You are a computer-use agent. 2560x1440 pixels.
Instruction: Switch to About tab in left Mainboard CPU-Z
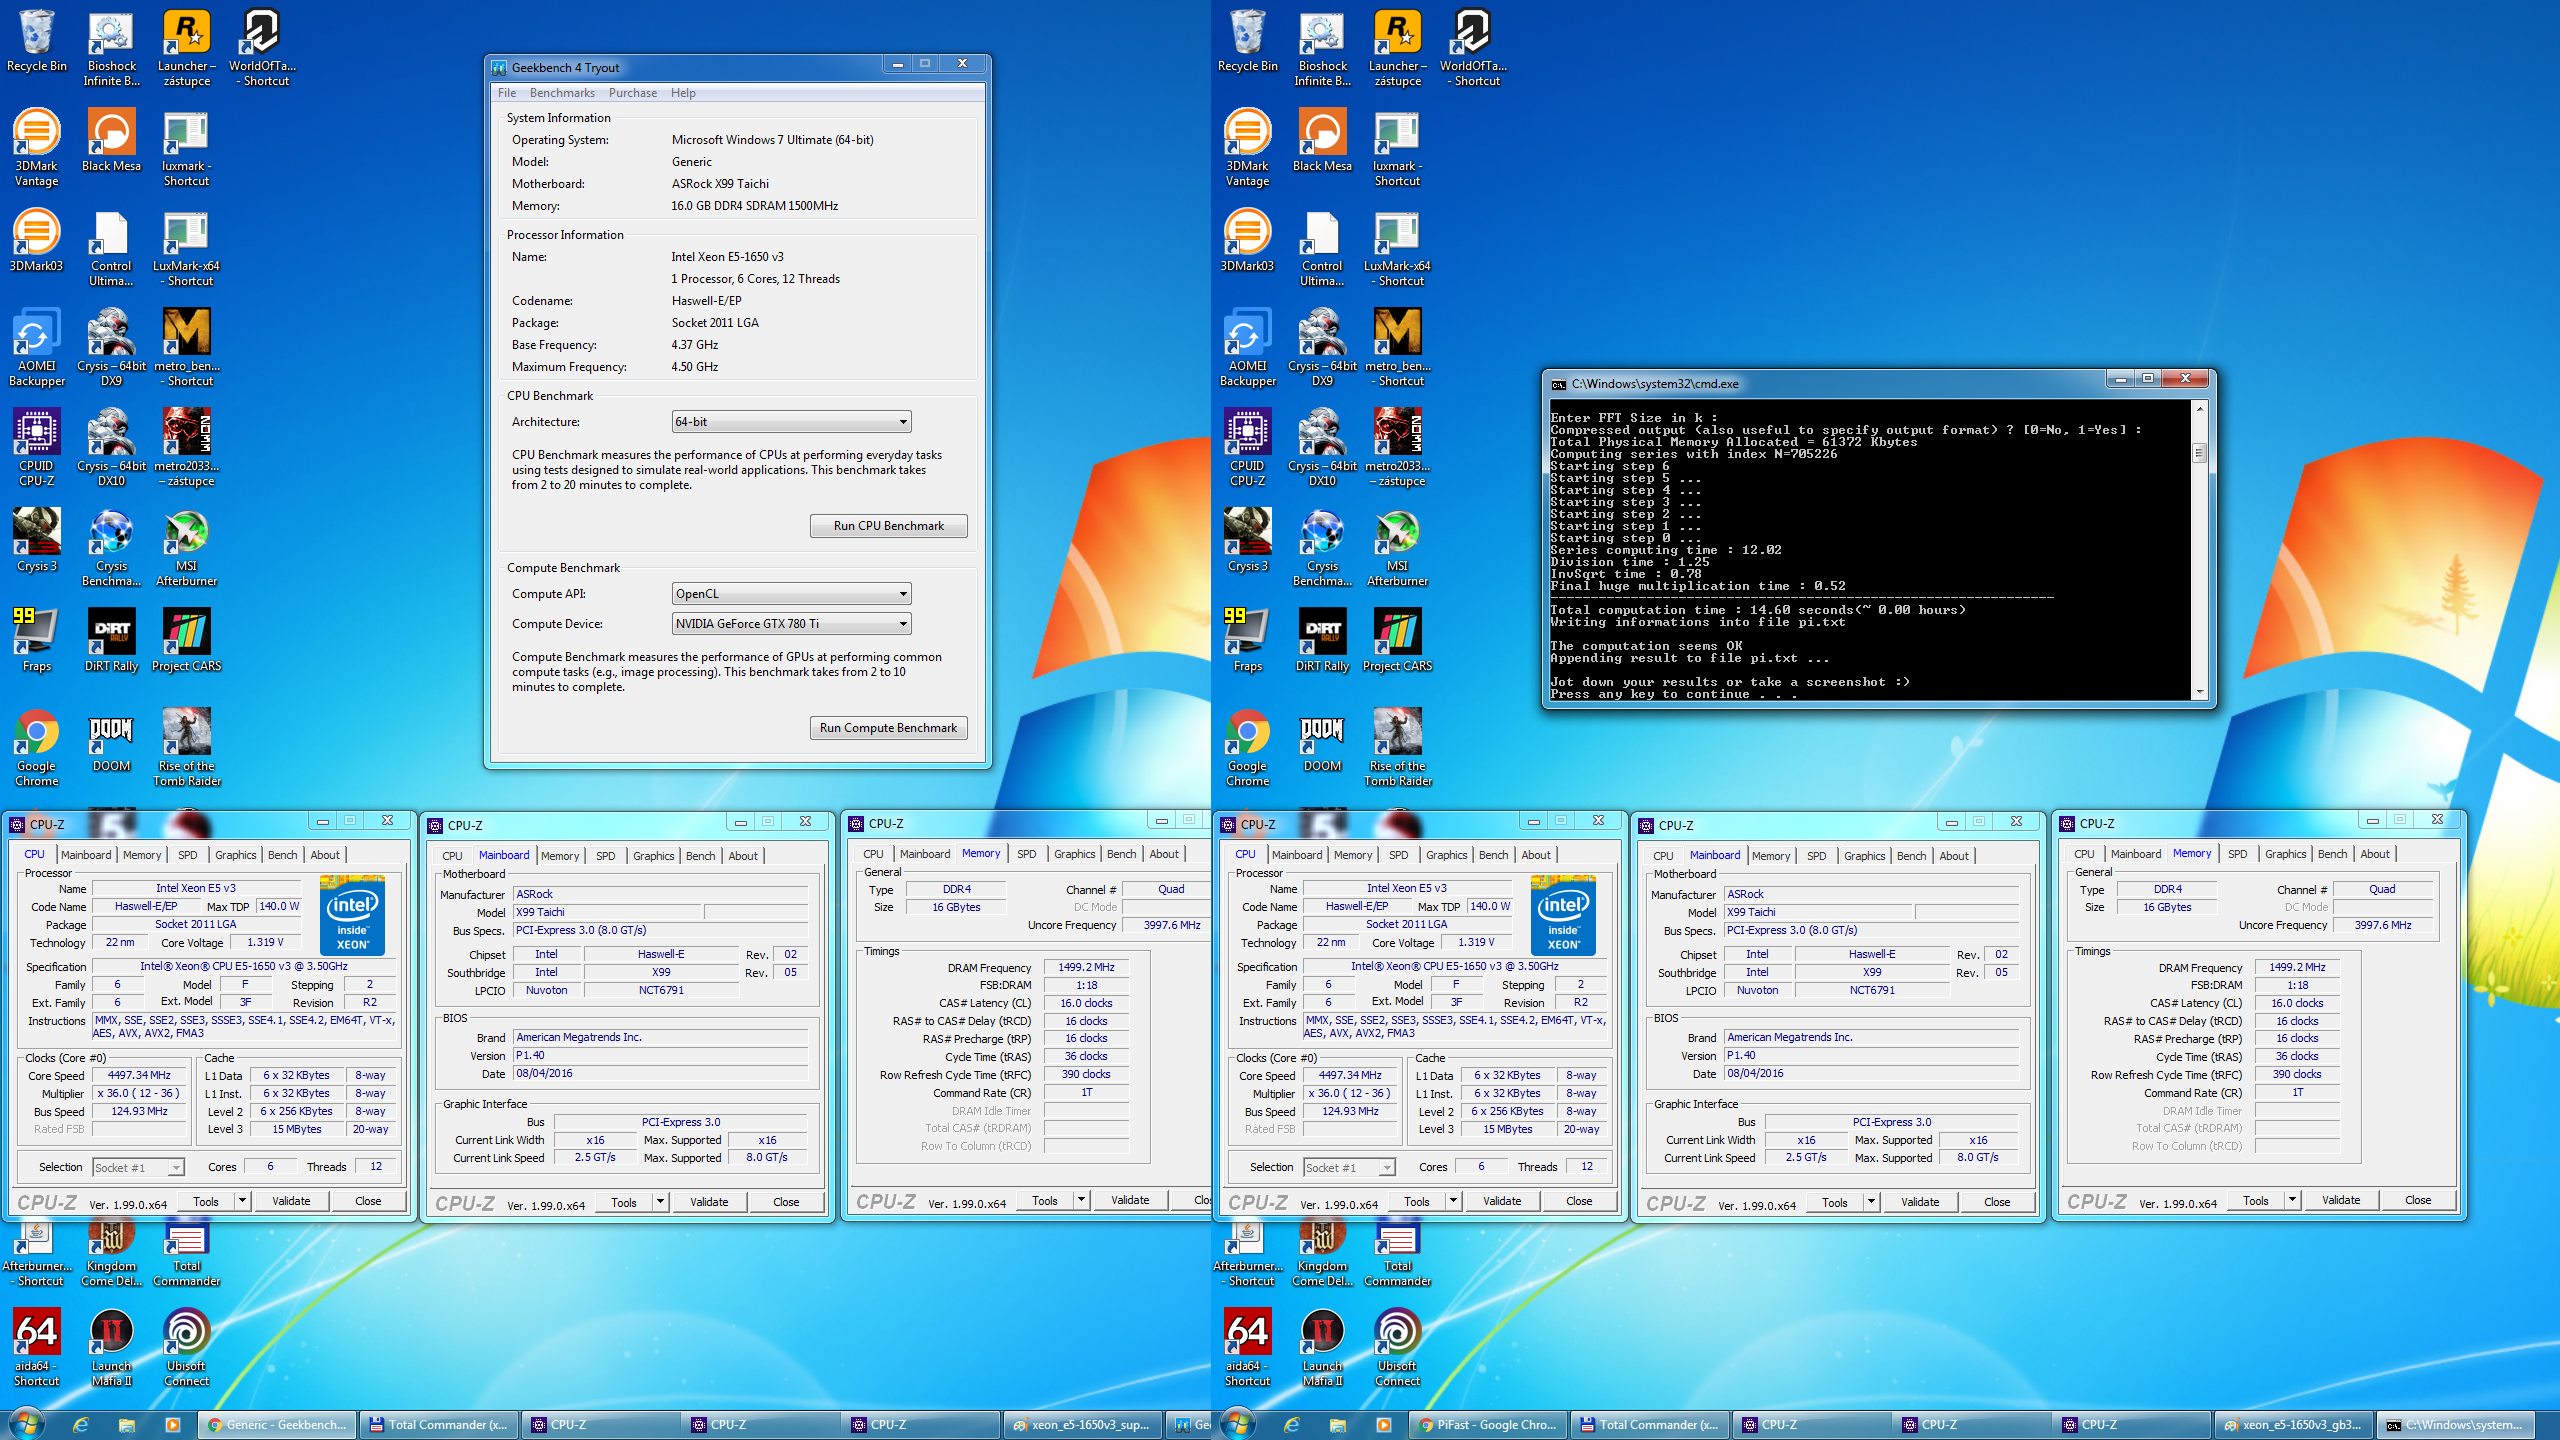(743, 856)
